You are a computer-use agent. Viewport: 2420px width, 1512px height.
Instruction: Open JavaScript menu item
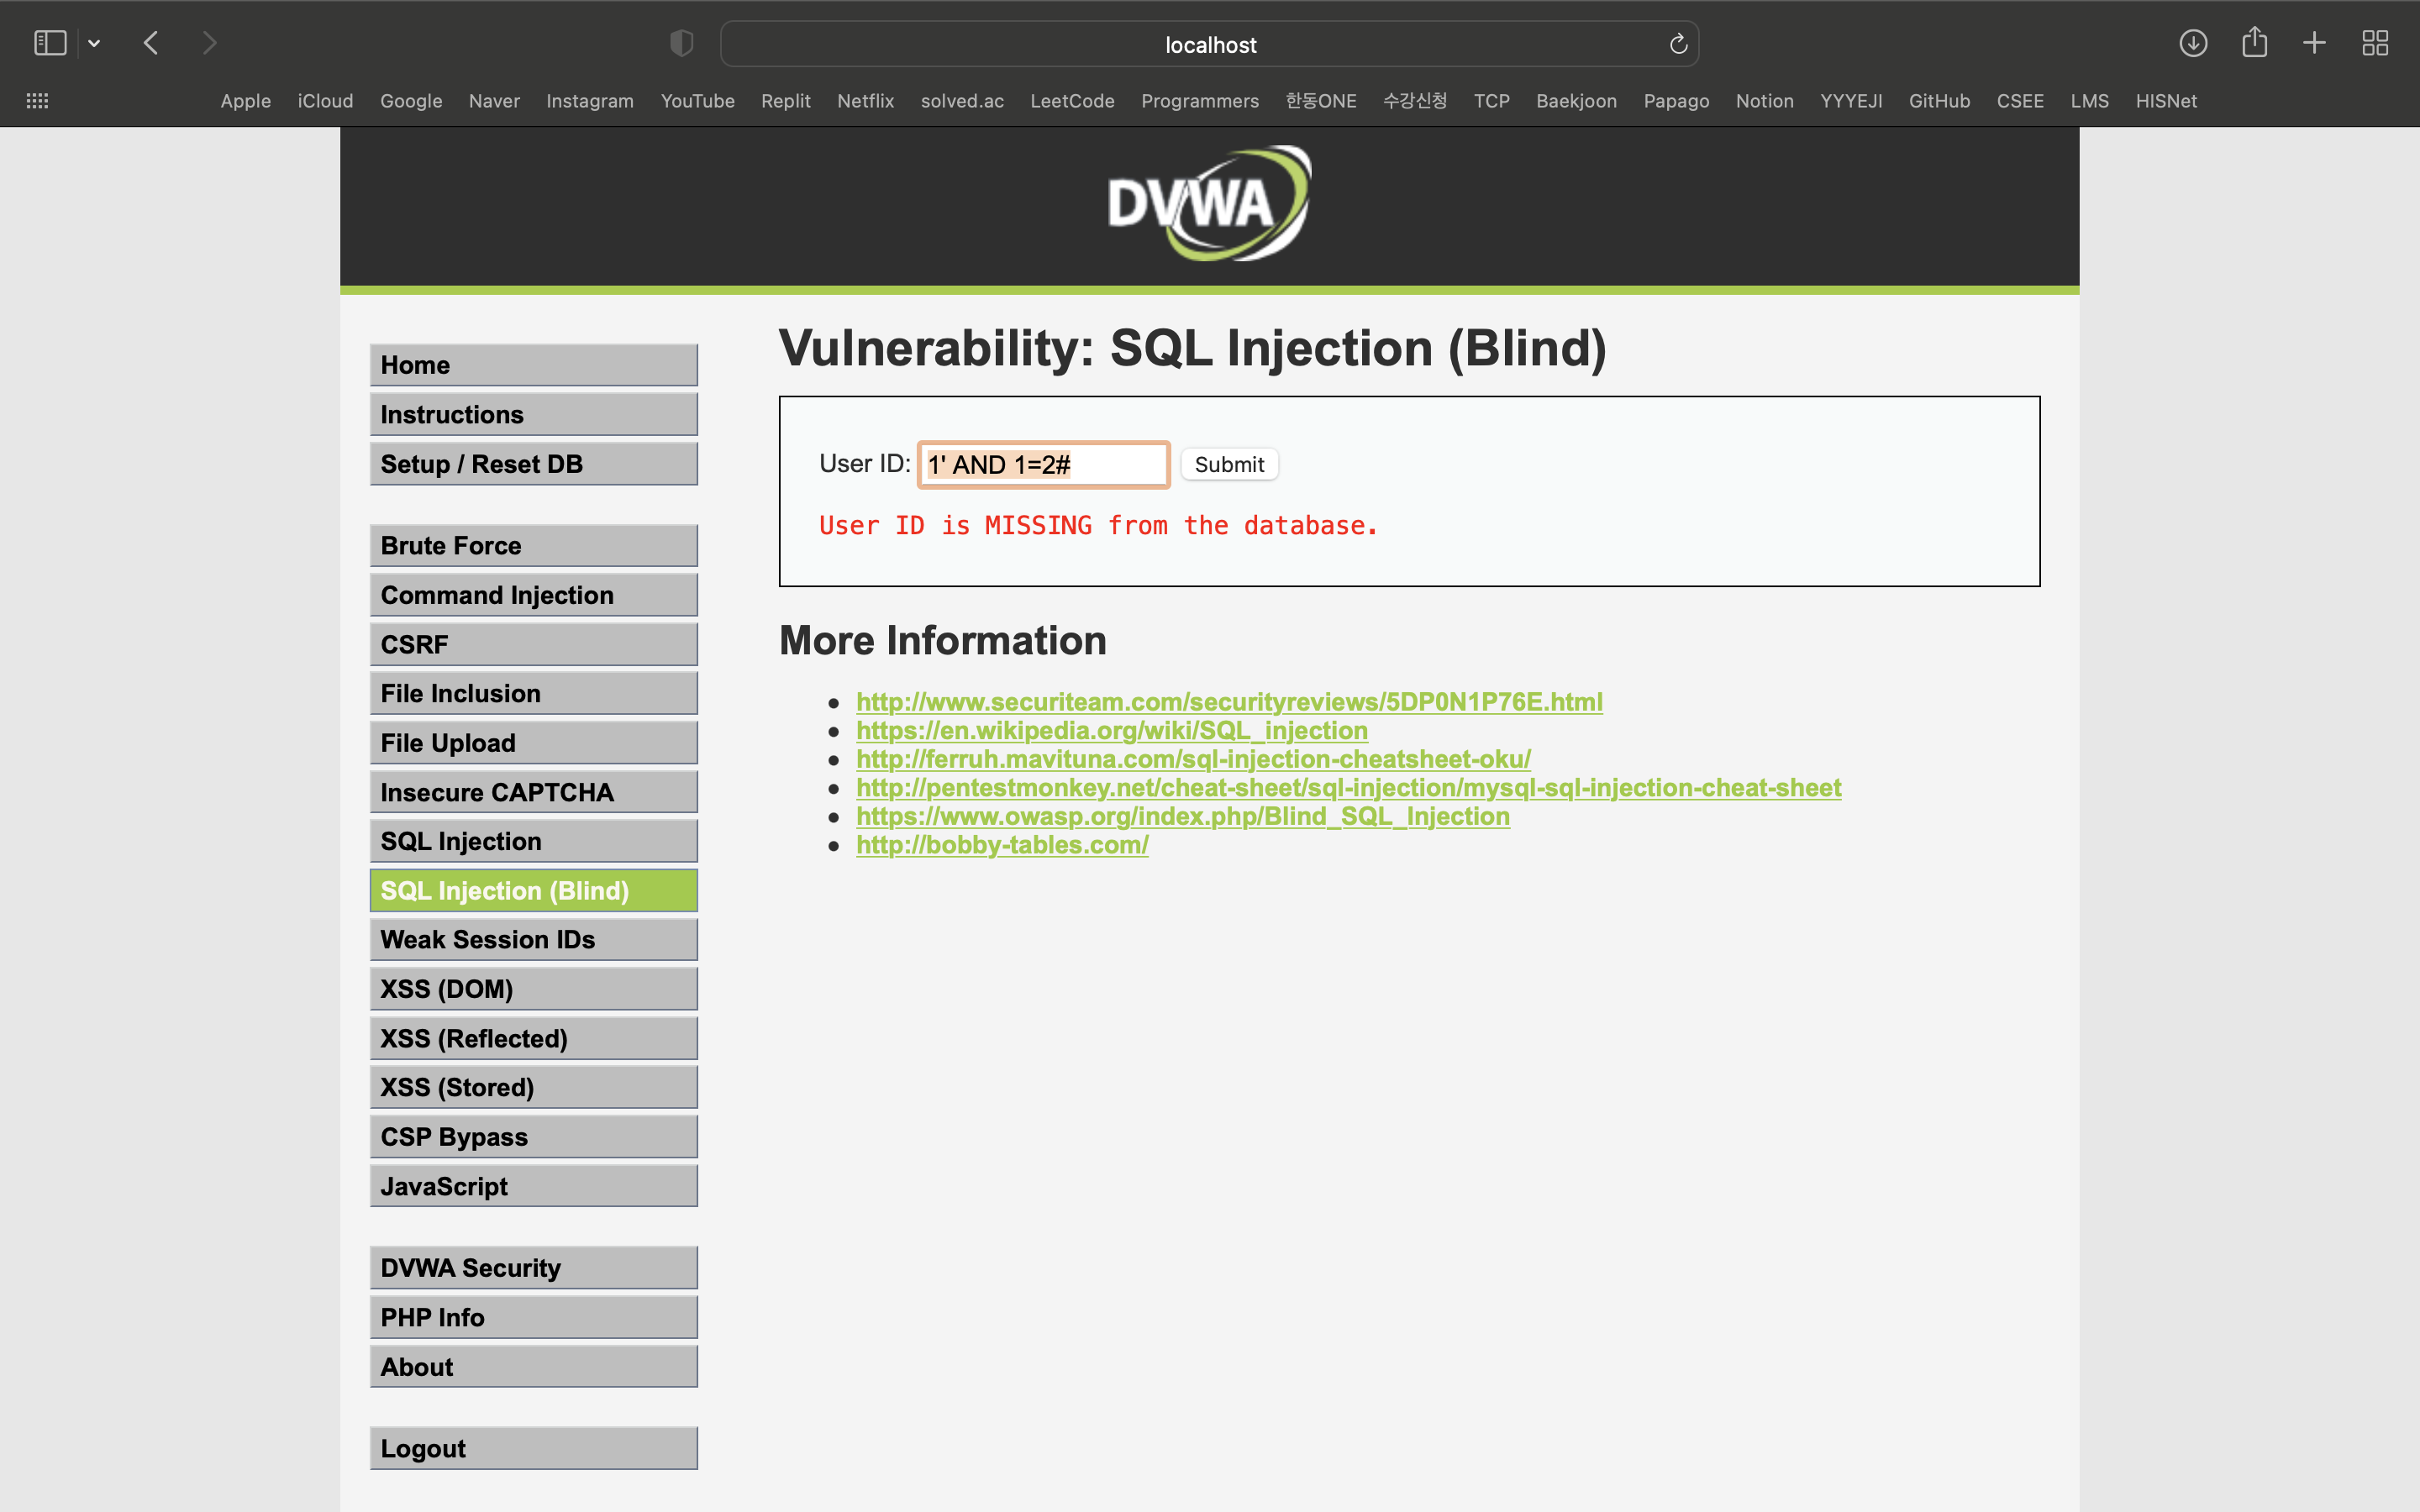click(533, 1186)
